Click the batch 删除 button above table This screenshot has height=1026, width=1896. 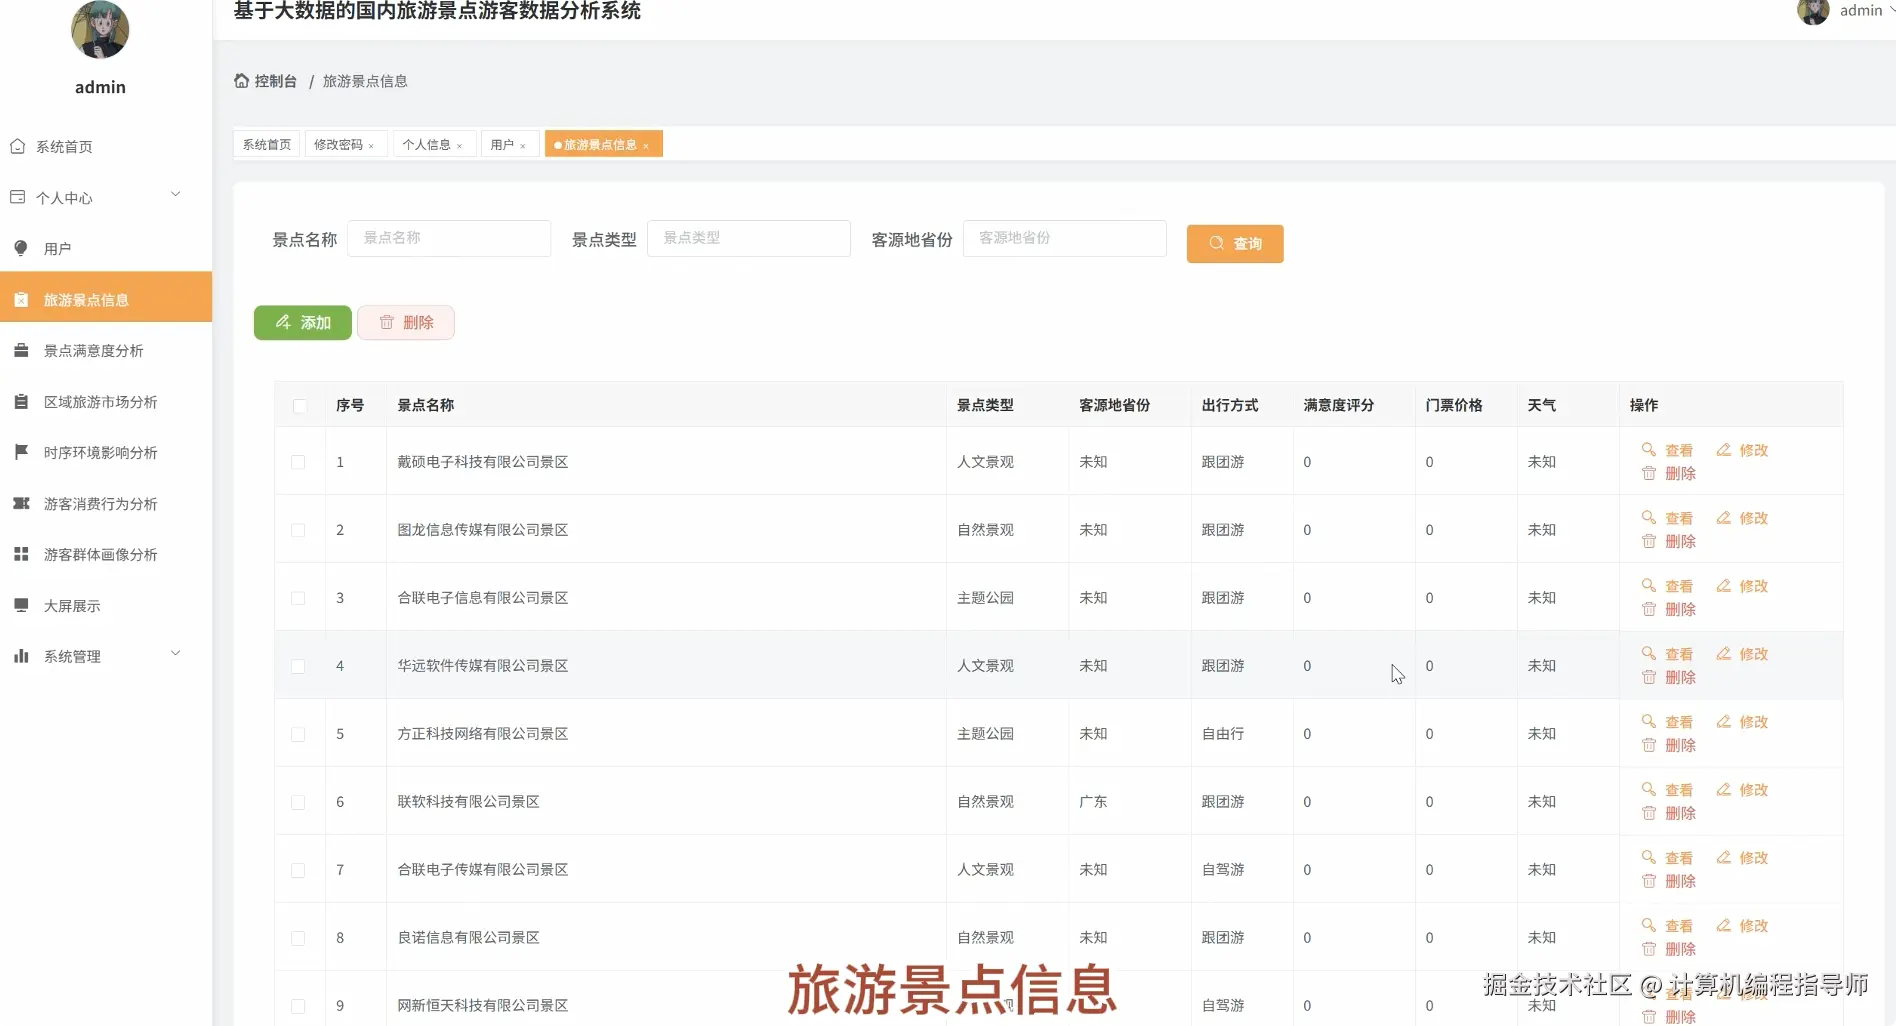(406, 322)
